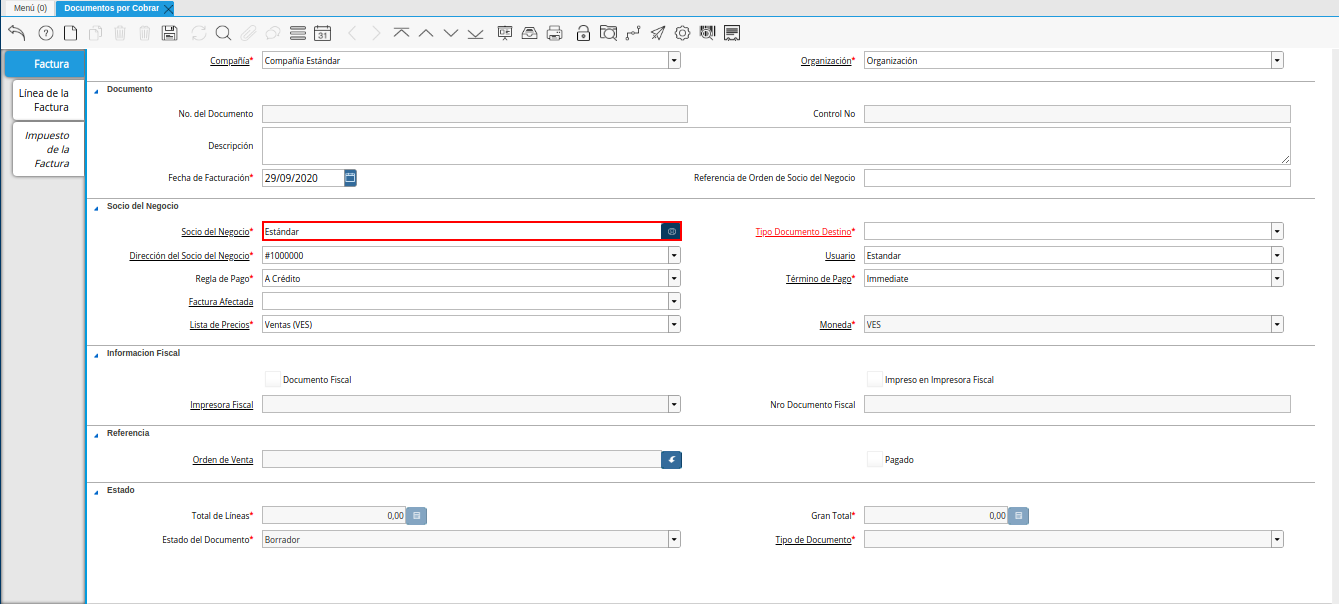The width and height of the screenshot is (1339, 604).
Task: Click the settings gear icon in the toolbar
Action: [683, 33]
